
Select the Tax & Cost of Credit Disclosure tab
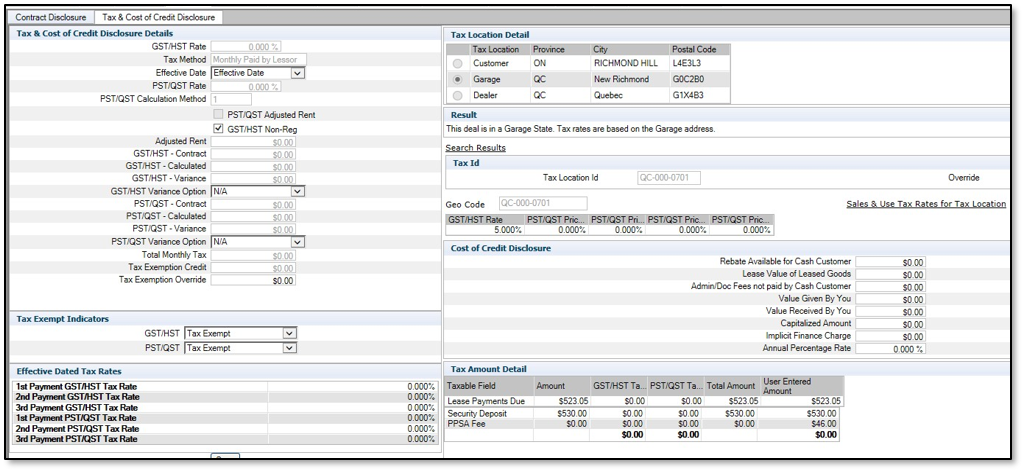pos(157,17)
